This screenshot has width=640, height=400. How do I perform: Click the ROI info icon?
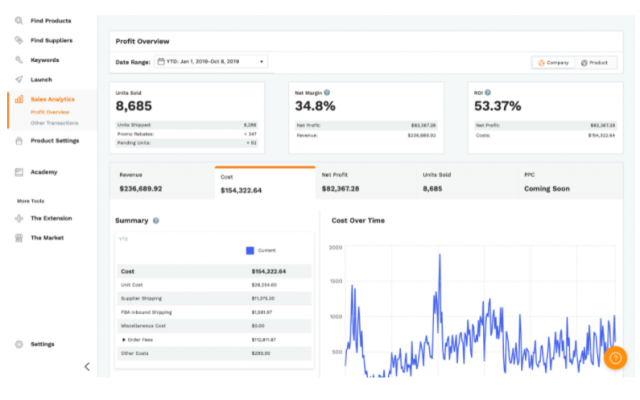pos(488,93)
